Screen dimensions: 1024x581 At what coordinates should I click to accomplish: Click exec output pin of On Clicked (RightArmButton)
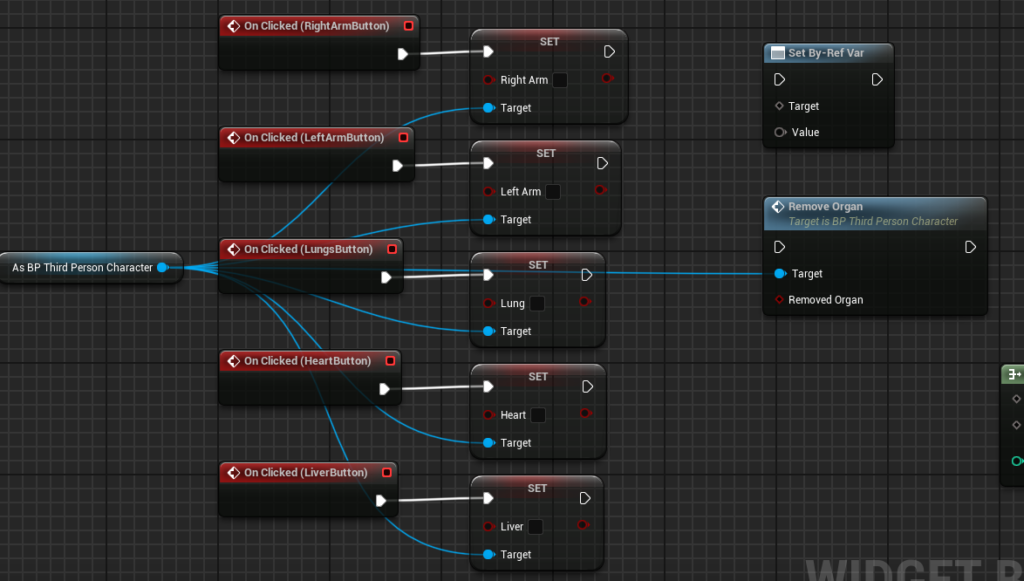pos(403,54)
